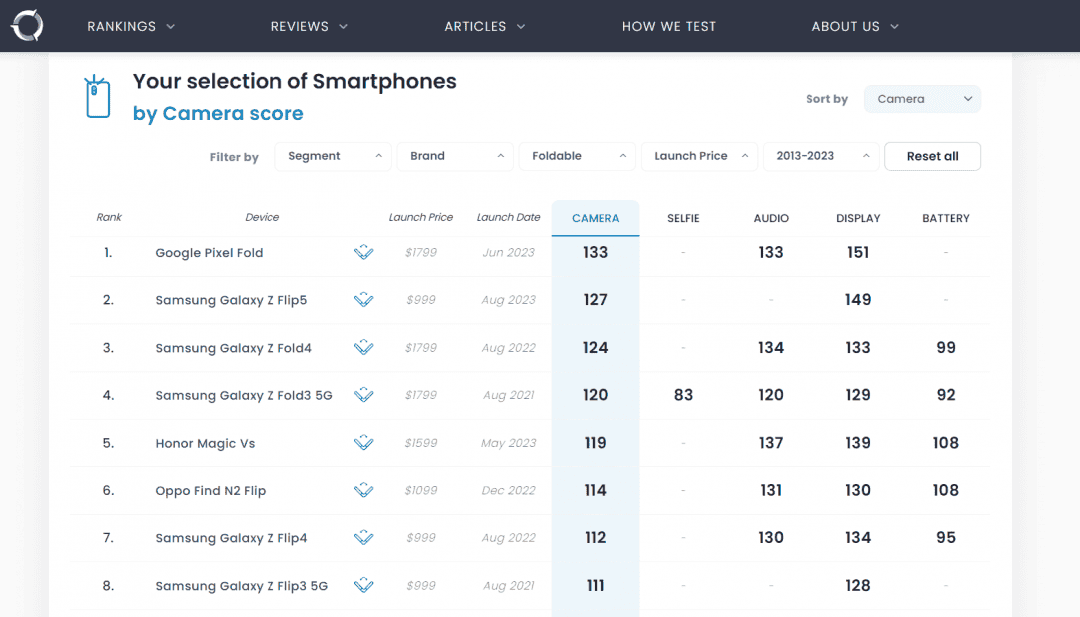Expand the 2013-2023 year range filter
The image size is (1080, 617).
(x=821, y=156)
